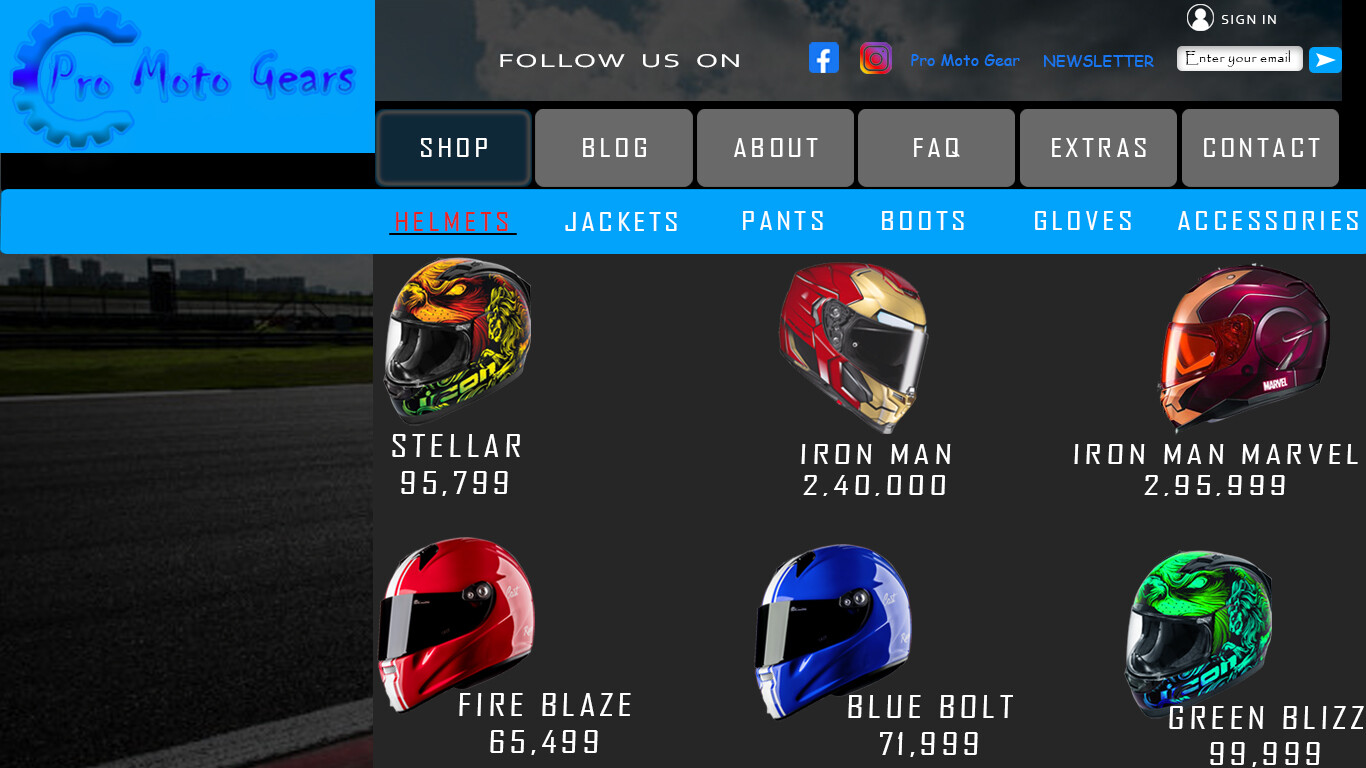The image size is (1366, 768).
Task: Switch to the Jackets category tab
Action: [x=622, y=221]
